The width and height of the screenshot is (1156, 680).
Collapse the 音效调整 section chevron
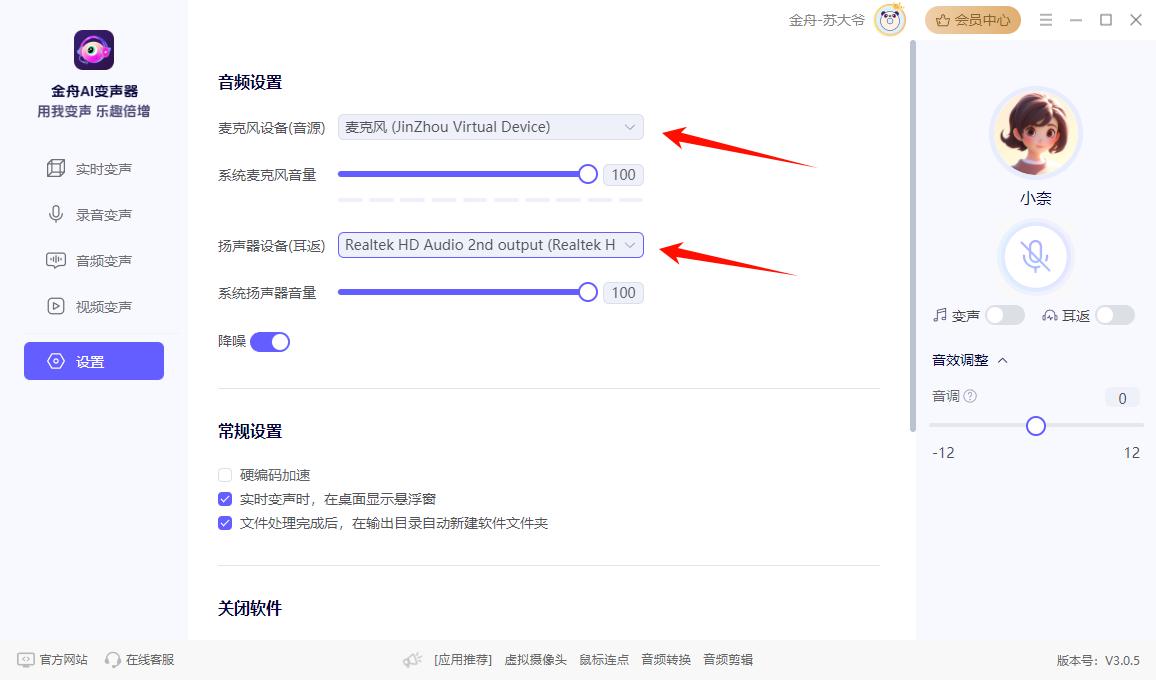1003,361
